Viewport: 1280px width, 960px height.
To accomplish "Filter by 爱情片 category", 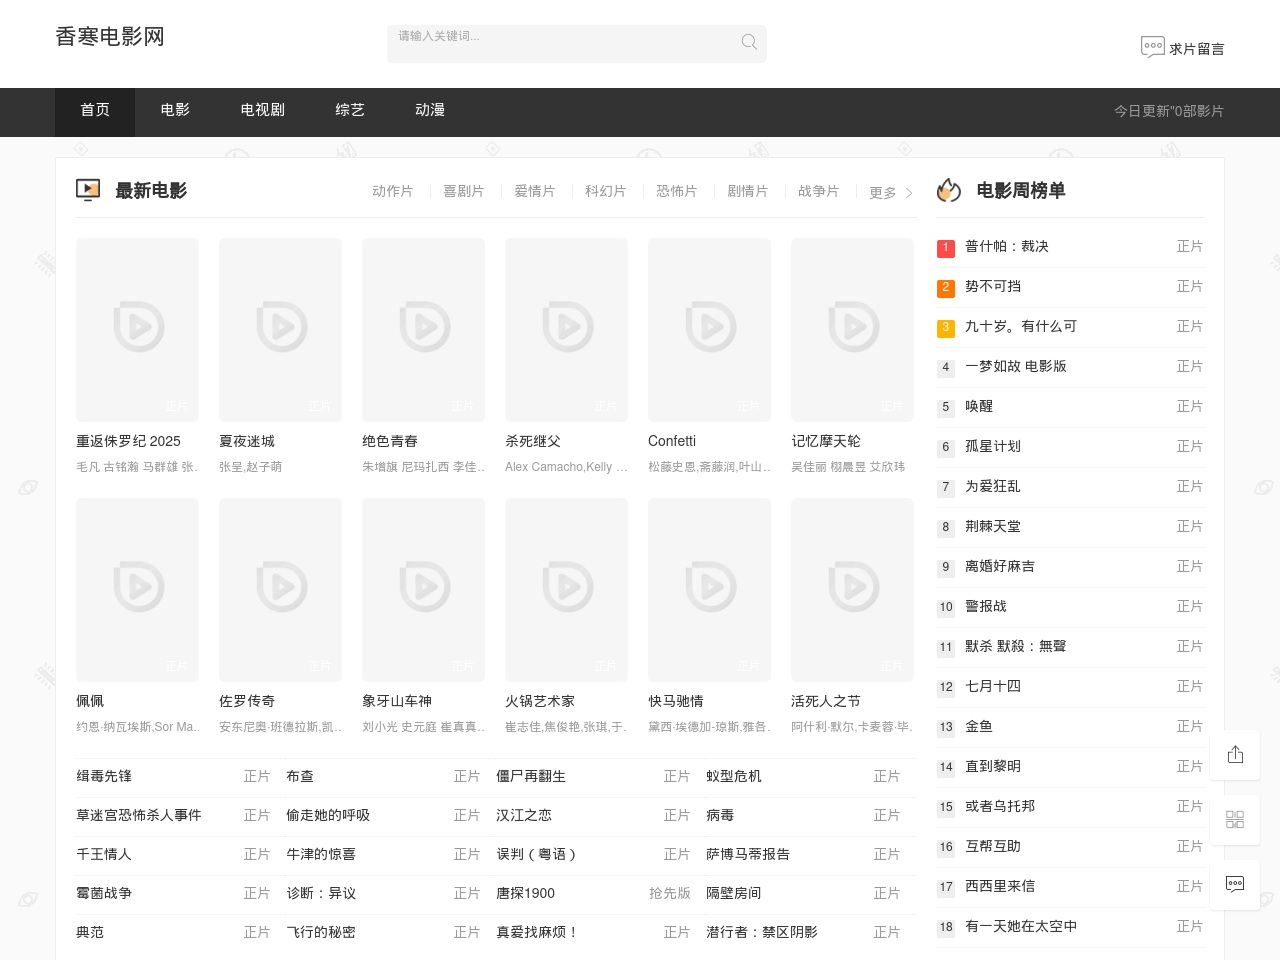I will pyautogui.click(x=534, y=191).
